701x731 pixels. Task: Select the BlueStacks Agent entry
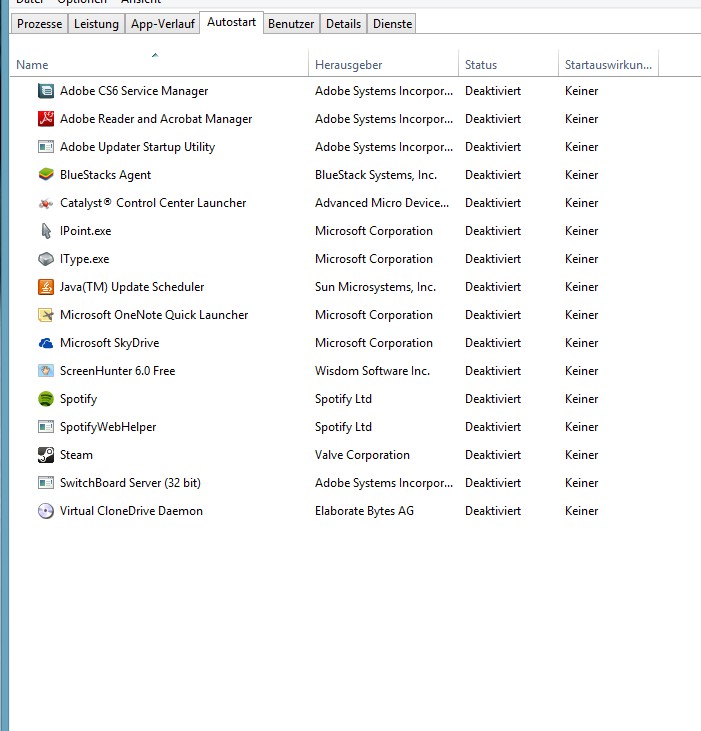105,175
